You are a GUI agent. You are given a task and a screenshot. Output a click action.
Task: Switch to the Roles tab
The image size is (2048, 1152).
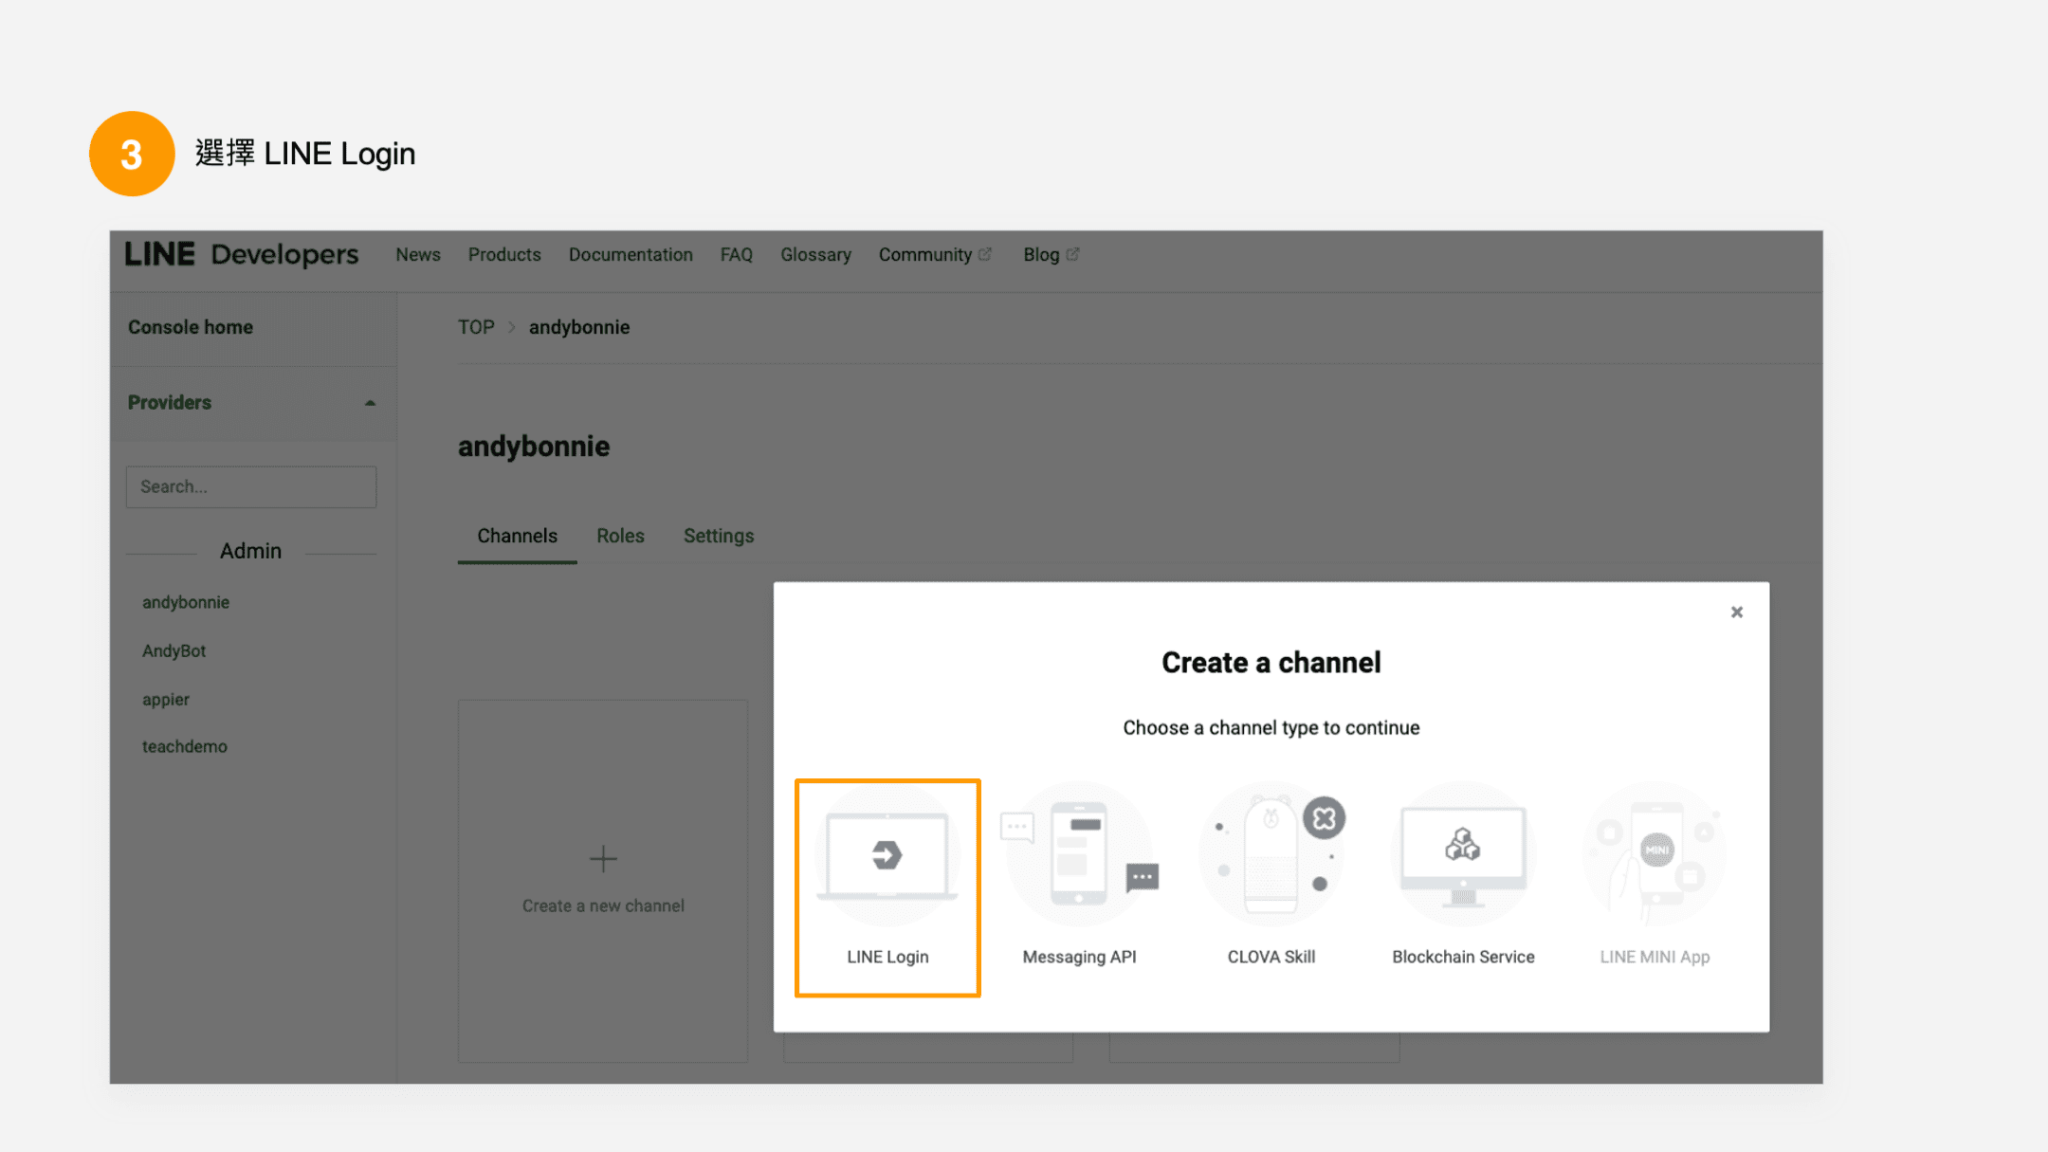pyautogui.click(x=620, y=536)
